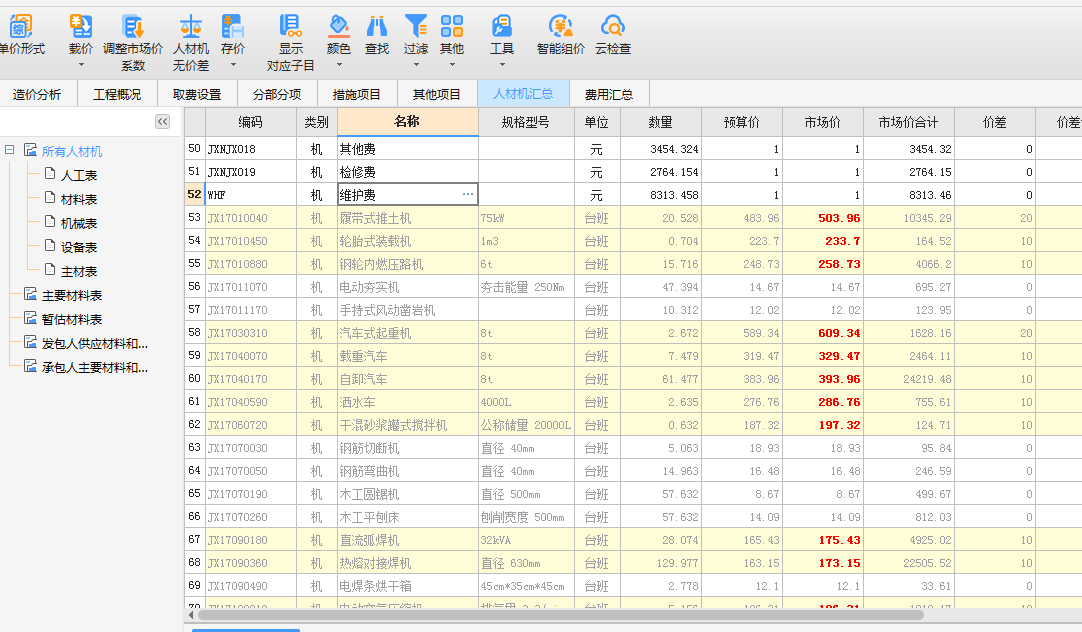The image size is (1082, 632).
Task: Click the ellipsis button in 维护费 cell
Action: tap(468, 195)
